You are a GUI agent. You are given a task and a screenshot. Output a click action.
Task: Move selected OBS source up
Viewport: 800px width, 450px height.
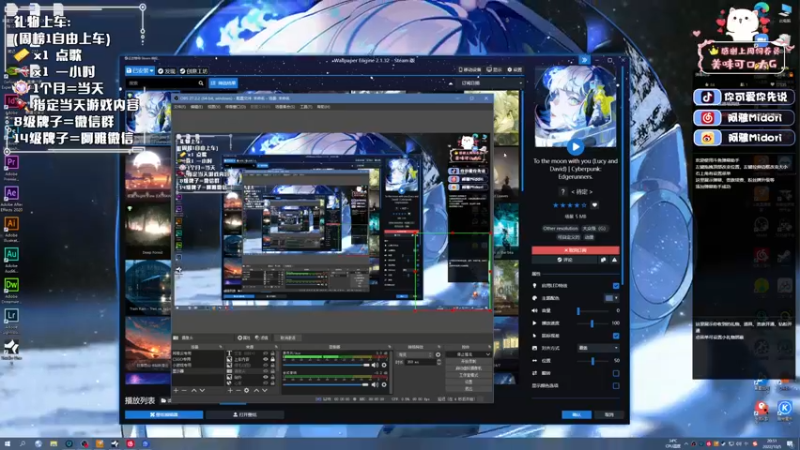[256, 390]
